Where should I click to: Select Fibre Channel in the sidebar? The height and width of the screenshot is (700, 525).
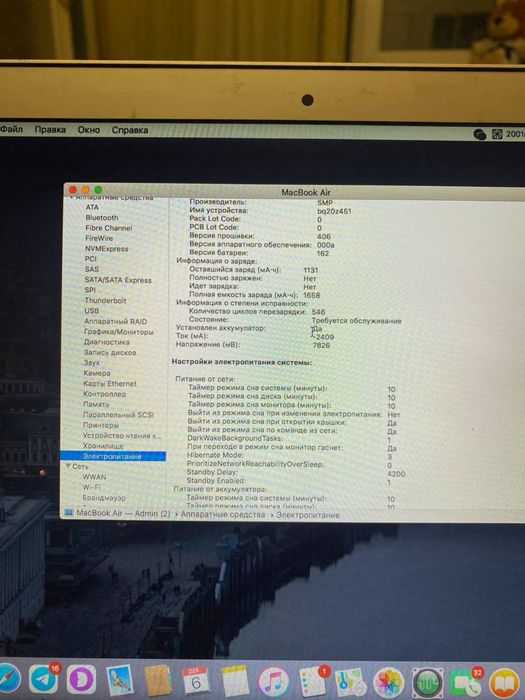(108, 228)
